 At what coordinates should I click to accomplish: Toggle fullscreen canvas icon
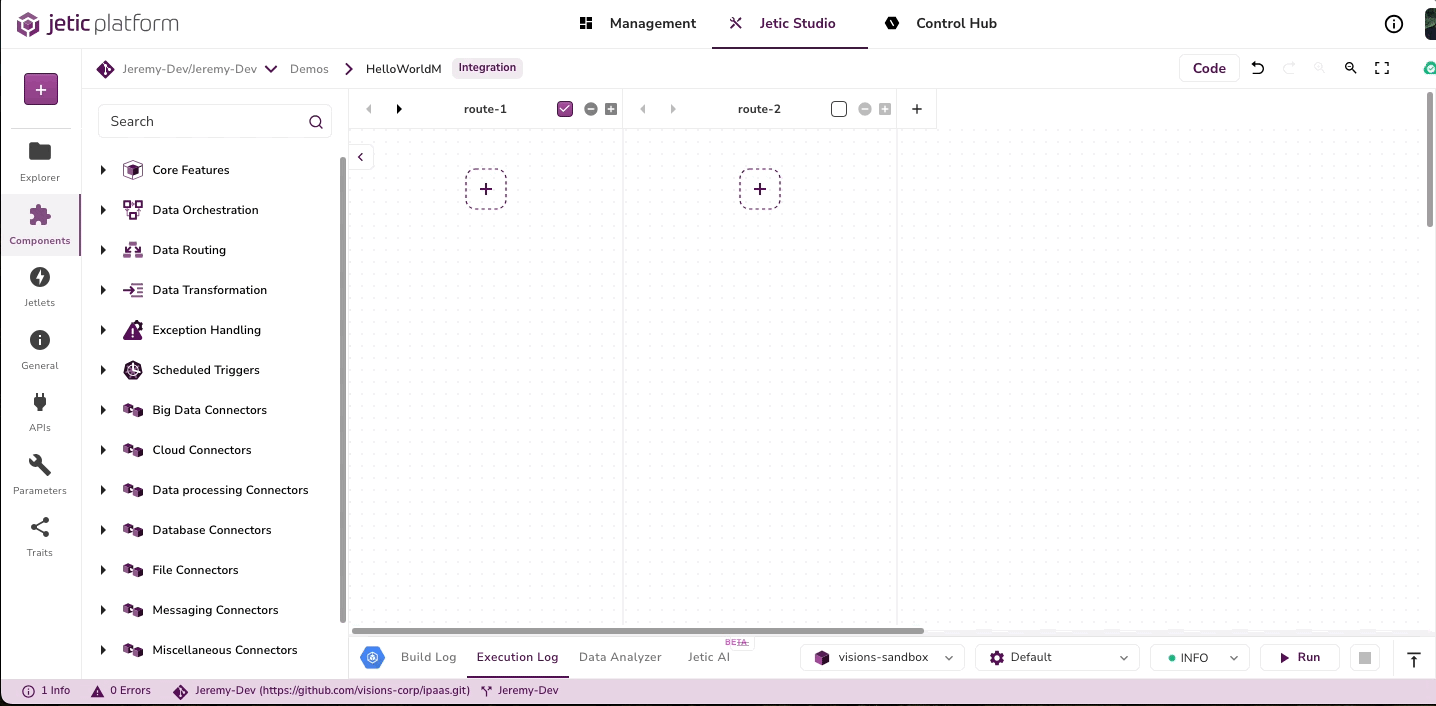point(1382,68)
